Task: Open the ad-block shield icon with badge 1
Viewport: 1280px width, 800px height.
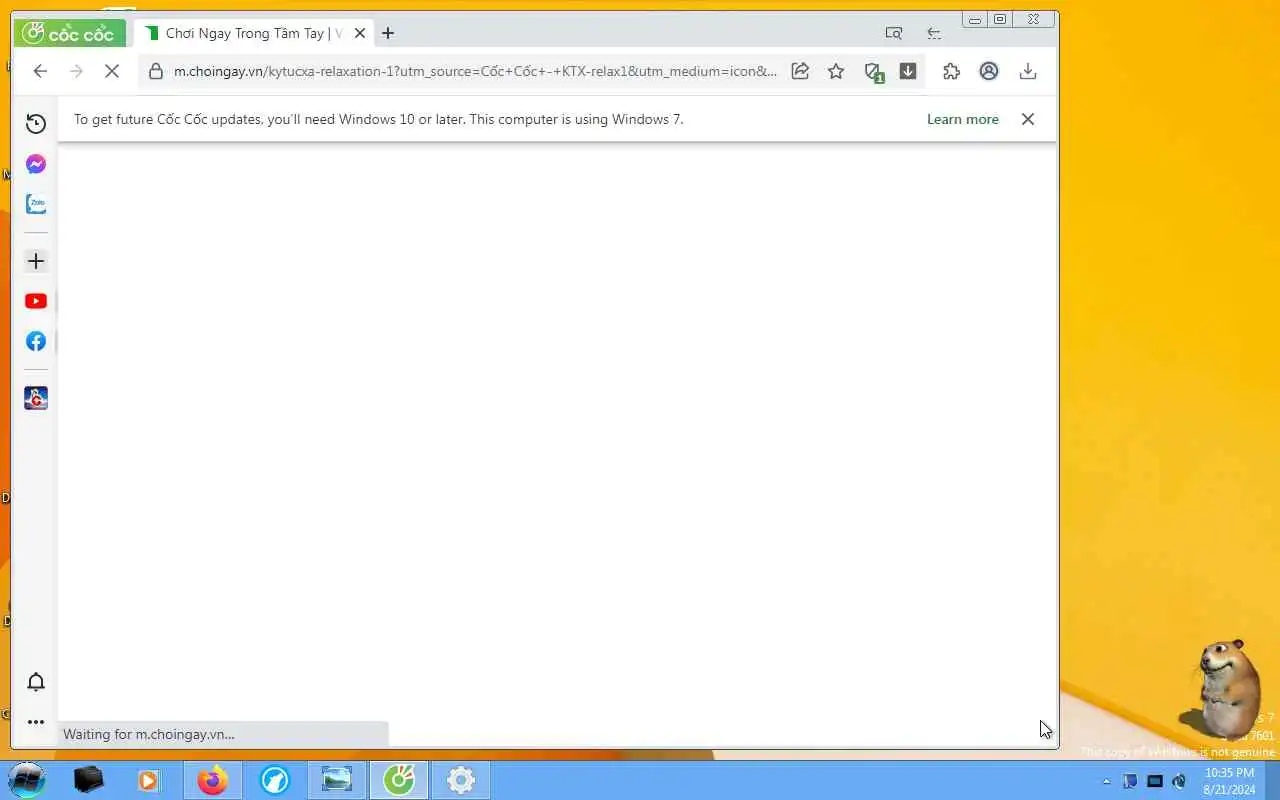Action: coord(873,72)
